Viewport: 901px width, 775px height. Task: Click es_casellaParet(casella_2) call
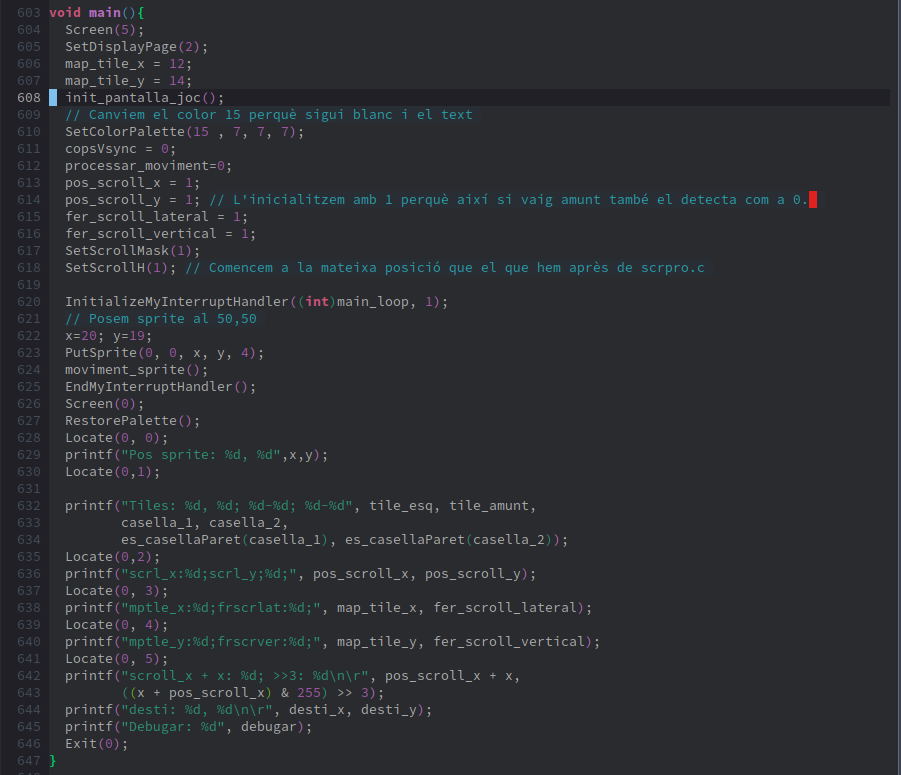[x=452, y=540]
